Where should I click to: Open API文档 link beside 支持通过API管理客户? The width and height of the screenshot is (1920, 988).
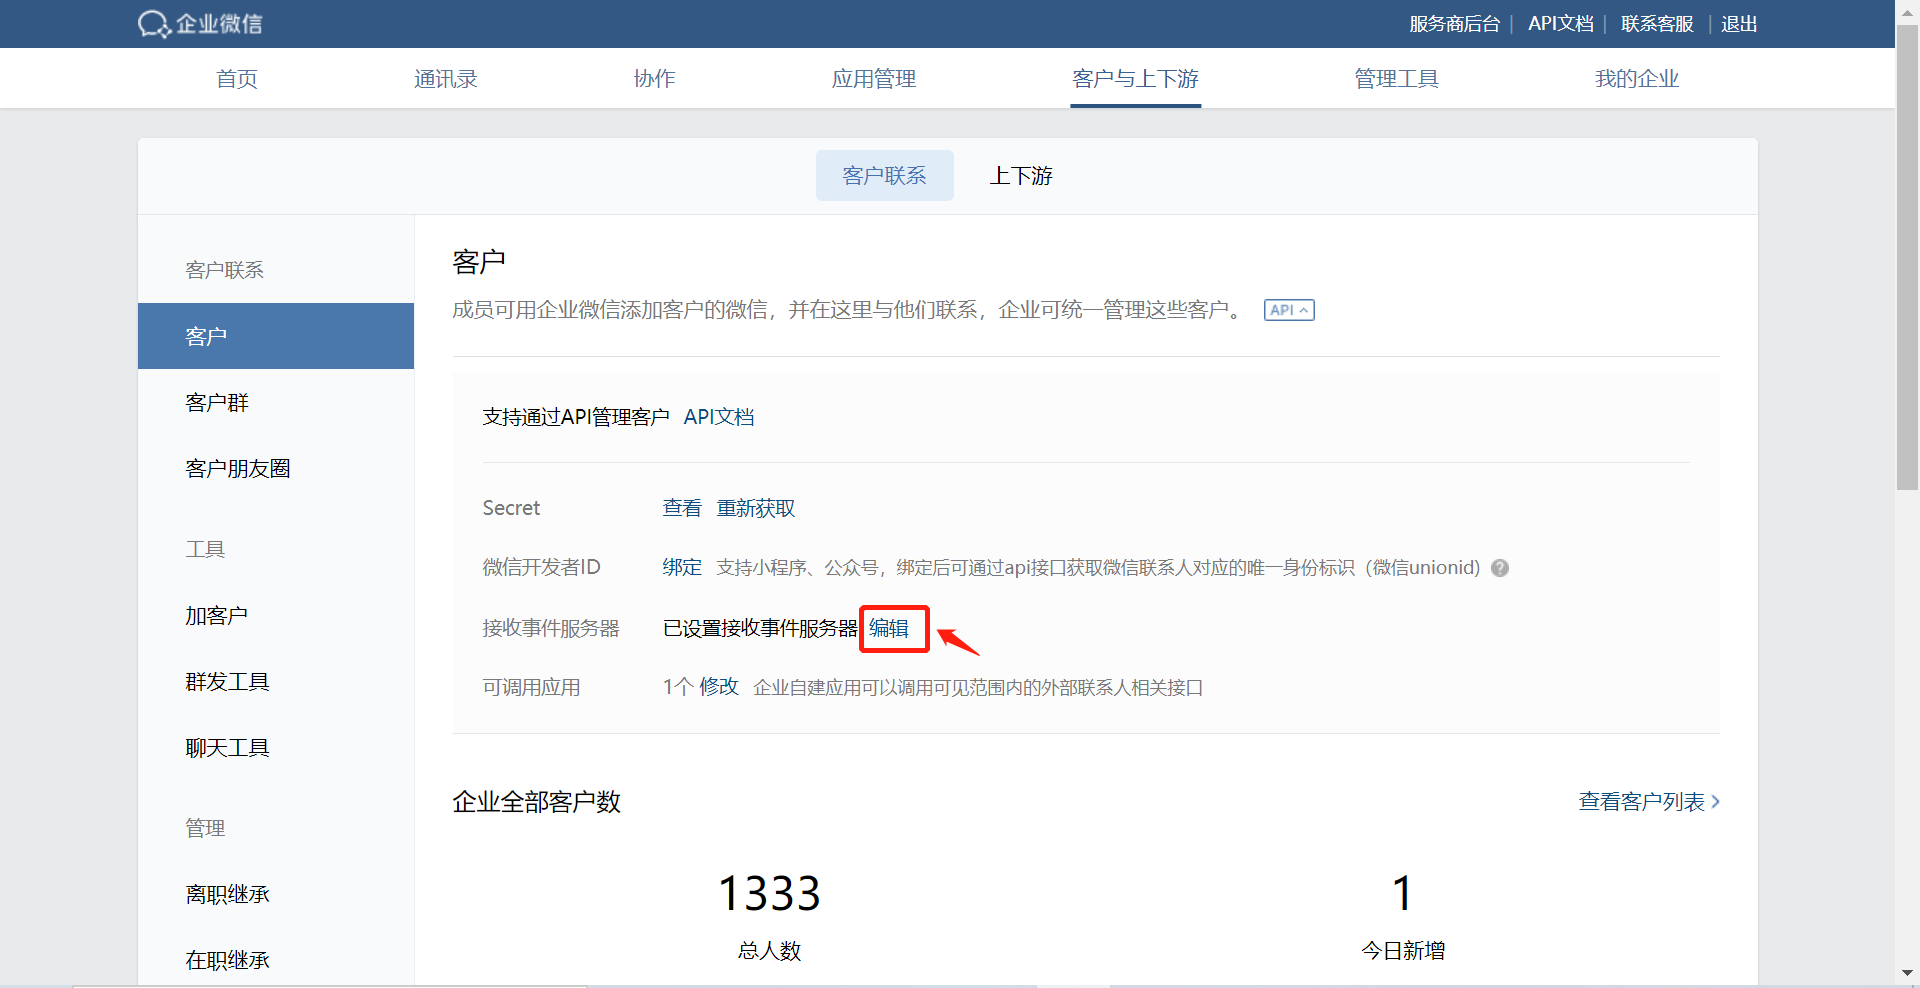tap(719, 417)
